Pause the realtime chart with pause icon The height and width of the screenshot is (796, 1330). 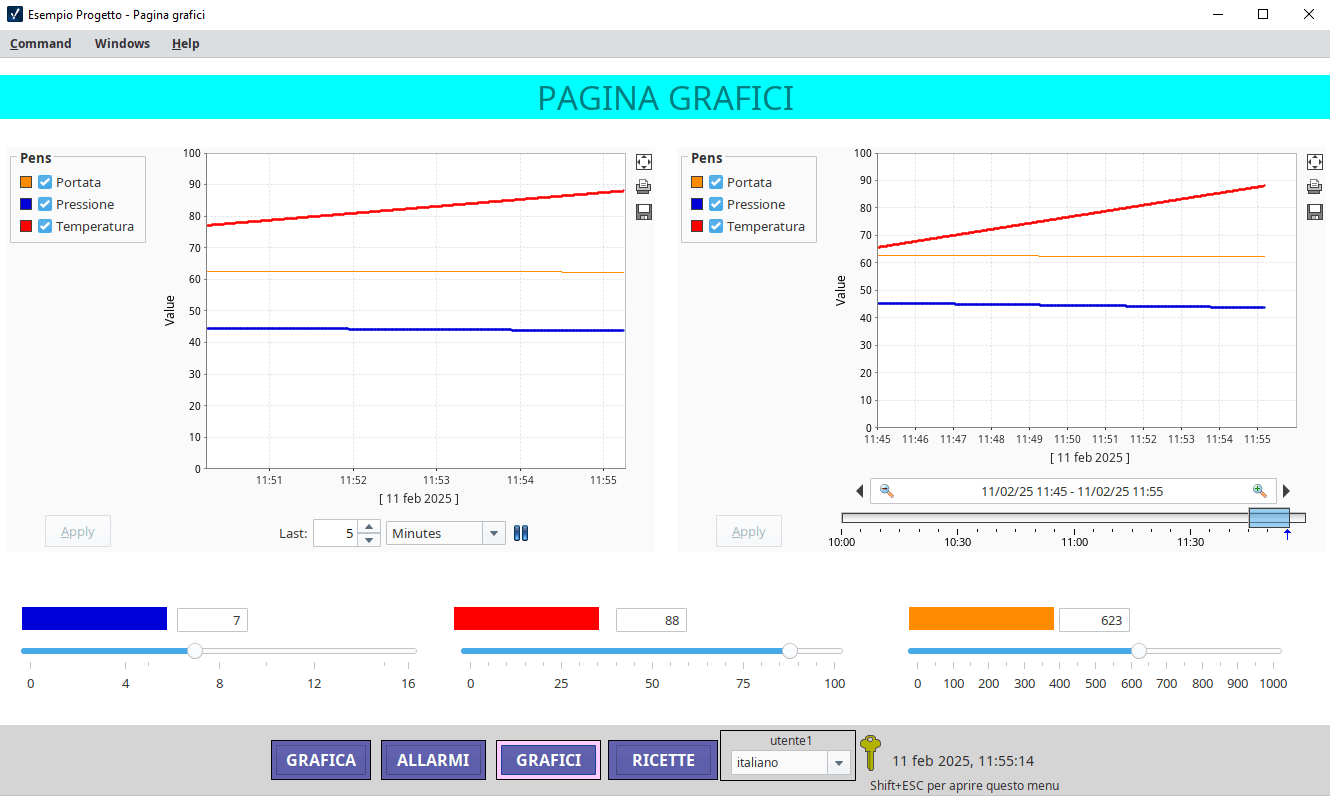521,533
